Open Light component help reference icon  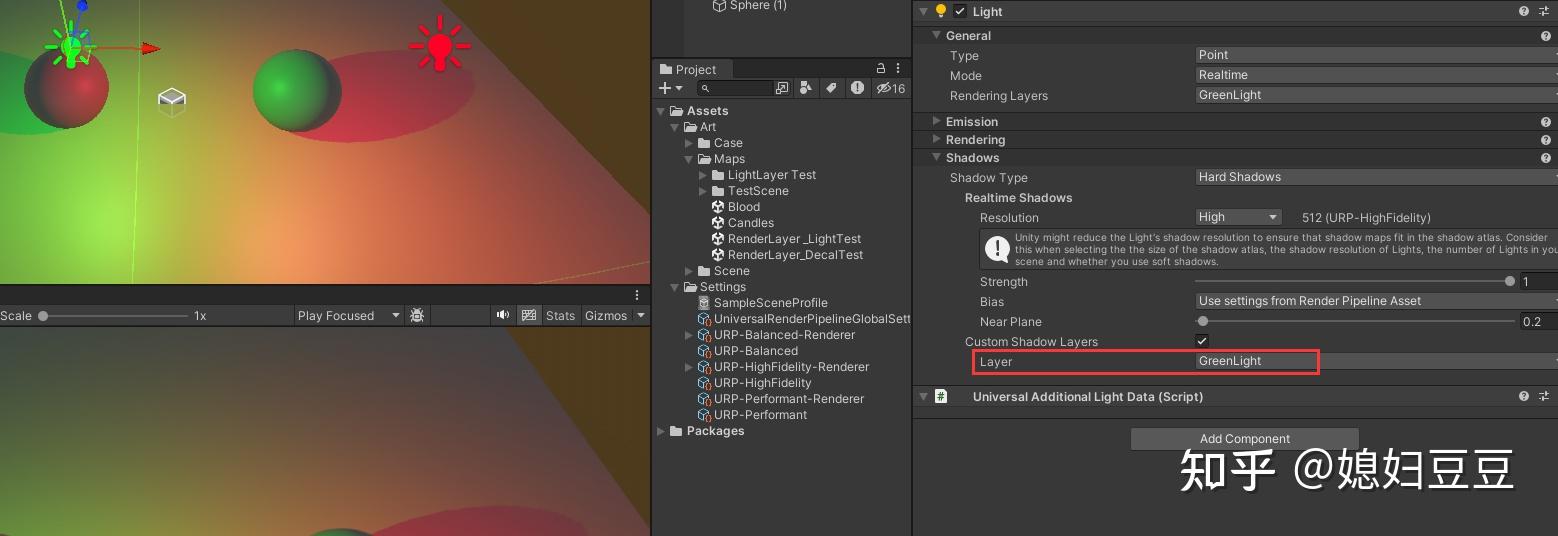coord(1524,12)
